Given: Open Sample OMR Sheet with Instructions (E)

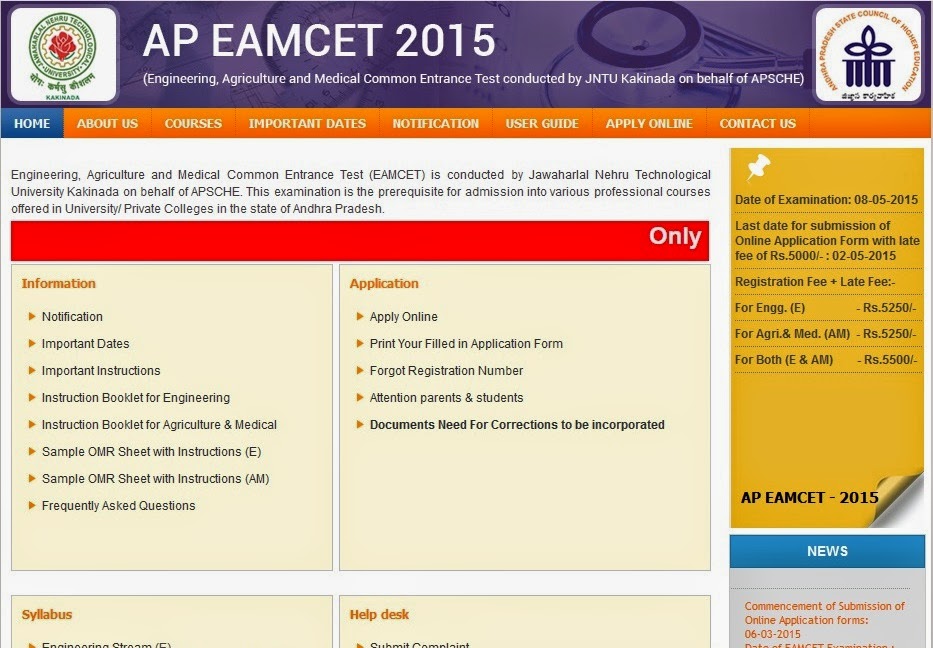Looking at the screenshot, I should [x=151, y=452].
